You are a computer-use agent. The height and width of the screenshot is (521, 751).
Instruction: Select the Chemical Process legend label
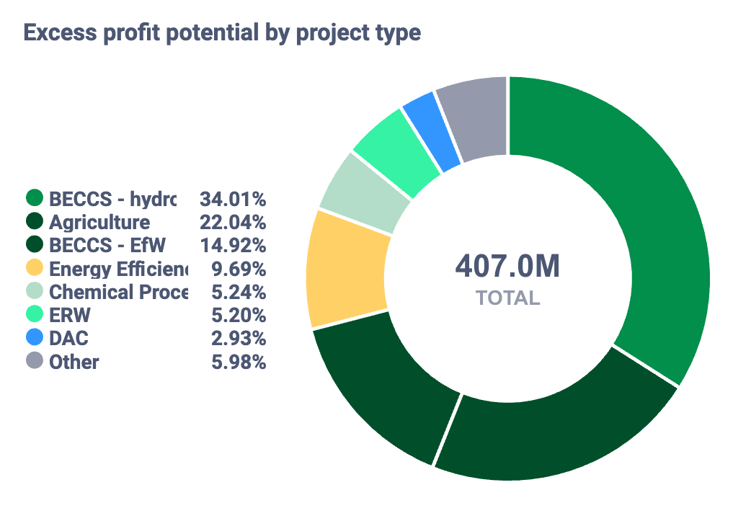pyautogui.click(x=118, y=292)
